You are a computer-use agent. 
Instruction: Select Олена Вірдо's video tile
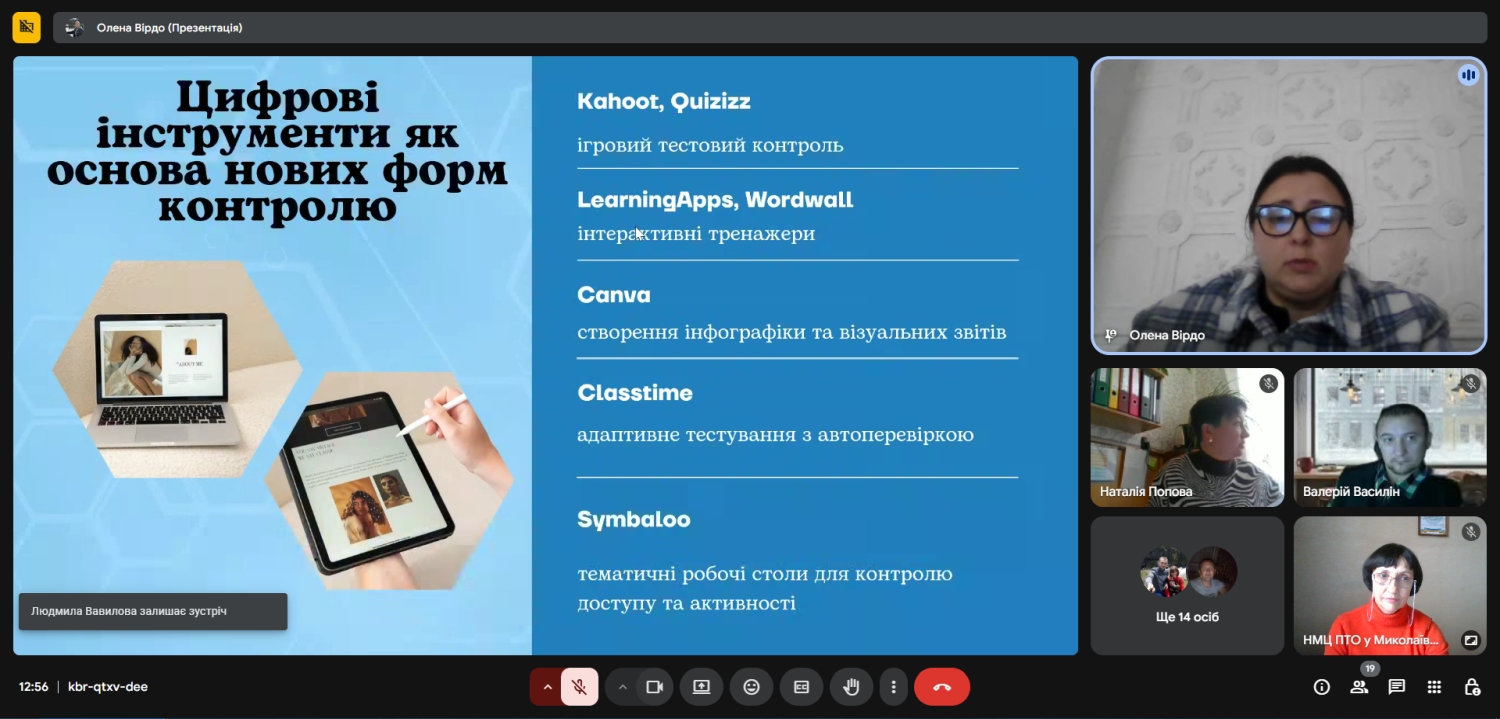1288,205
